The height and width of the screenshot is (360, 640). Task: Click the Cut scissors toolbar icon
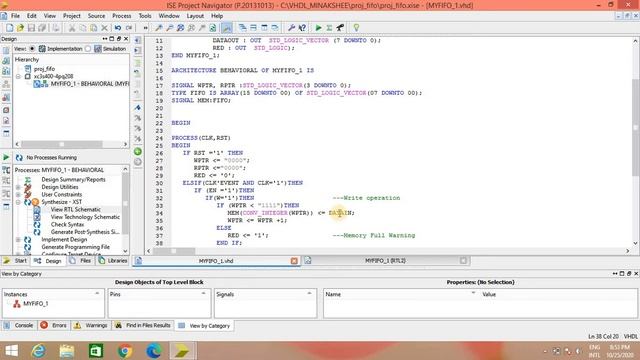(x=72, y=28)
